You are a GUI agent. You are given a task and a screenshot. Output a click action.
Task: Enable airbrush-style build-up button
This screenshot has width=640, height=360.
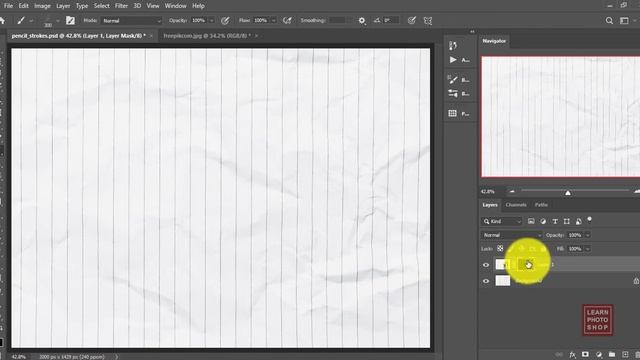[x=287, y=20]
